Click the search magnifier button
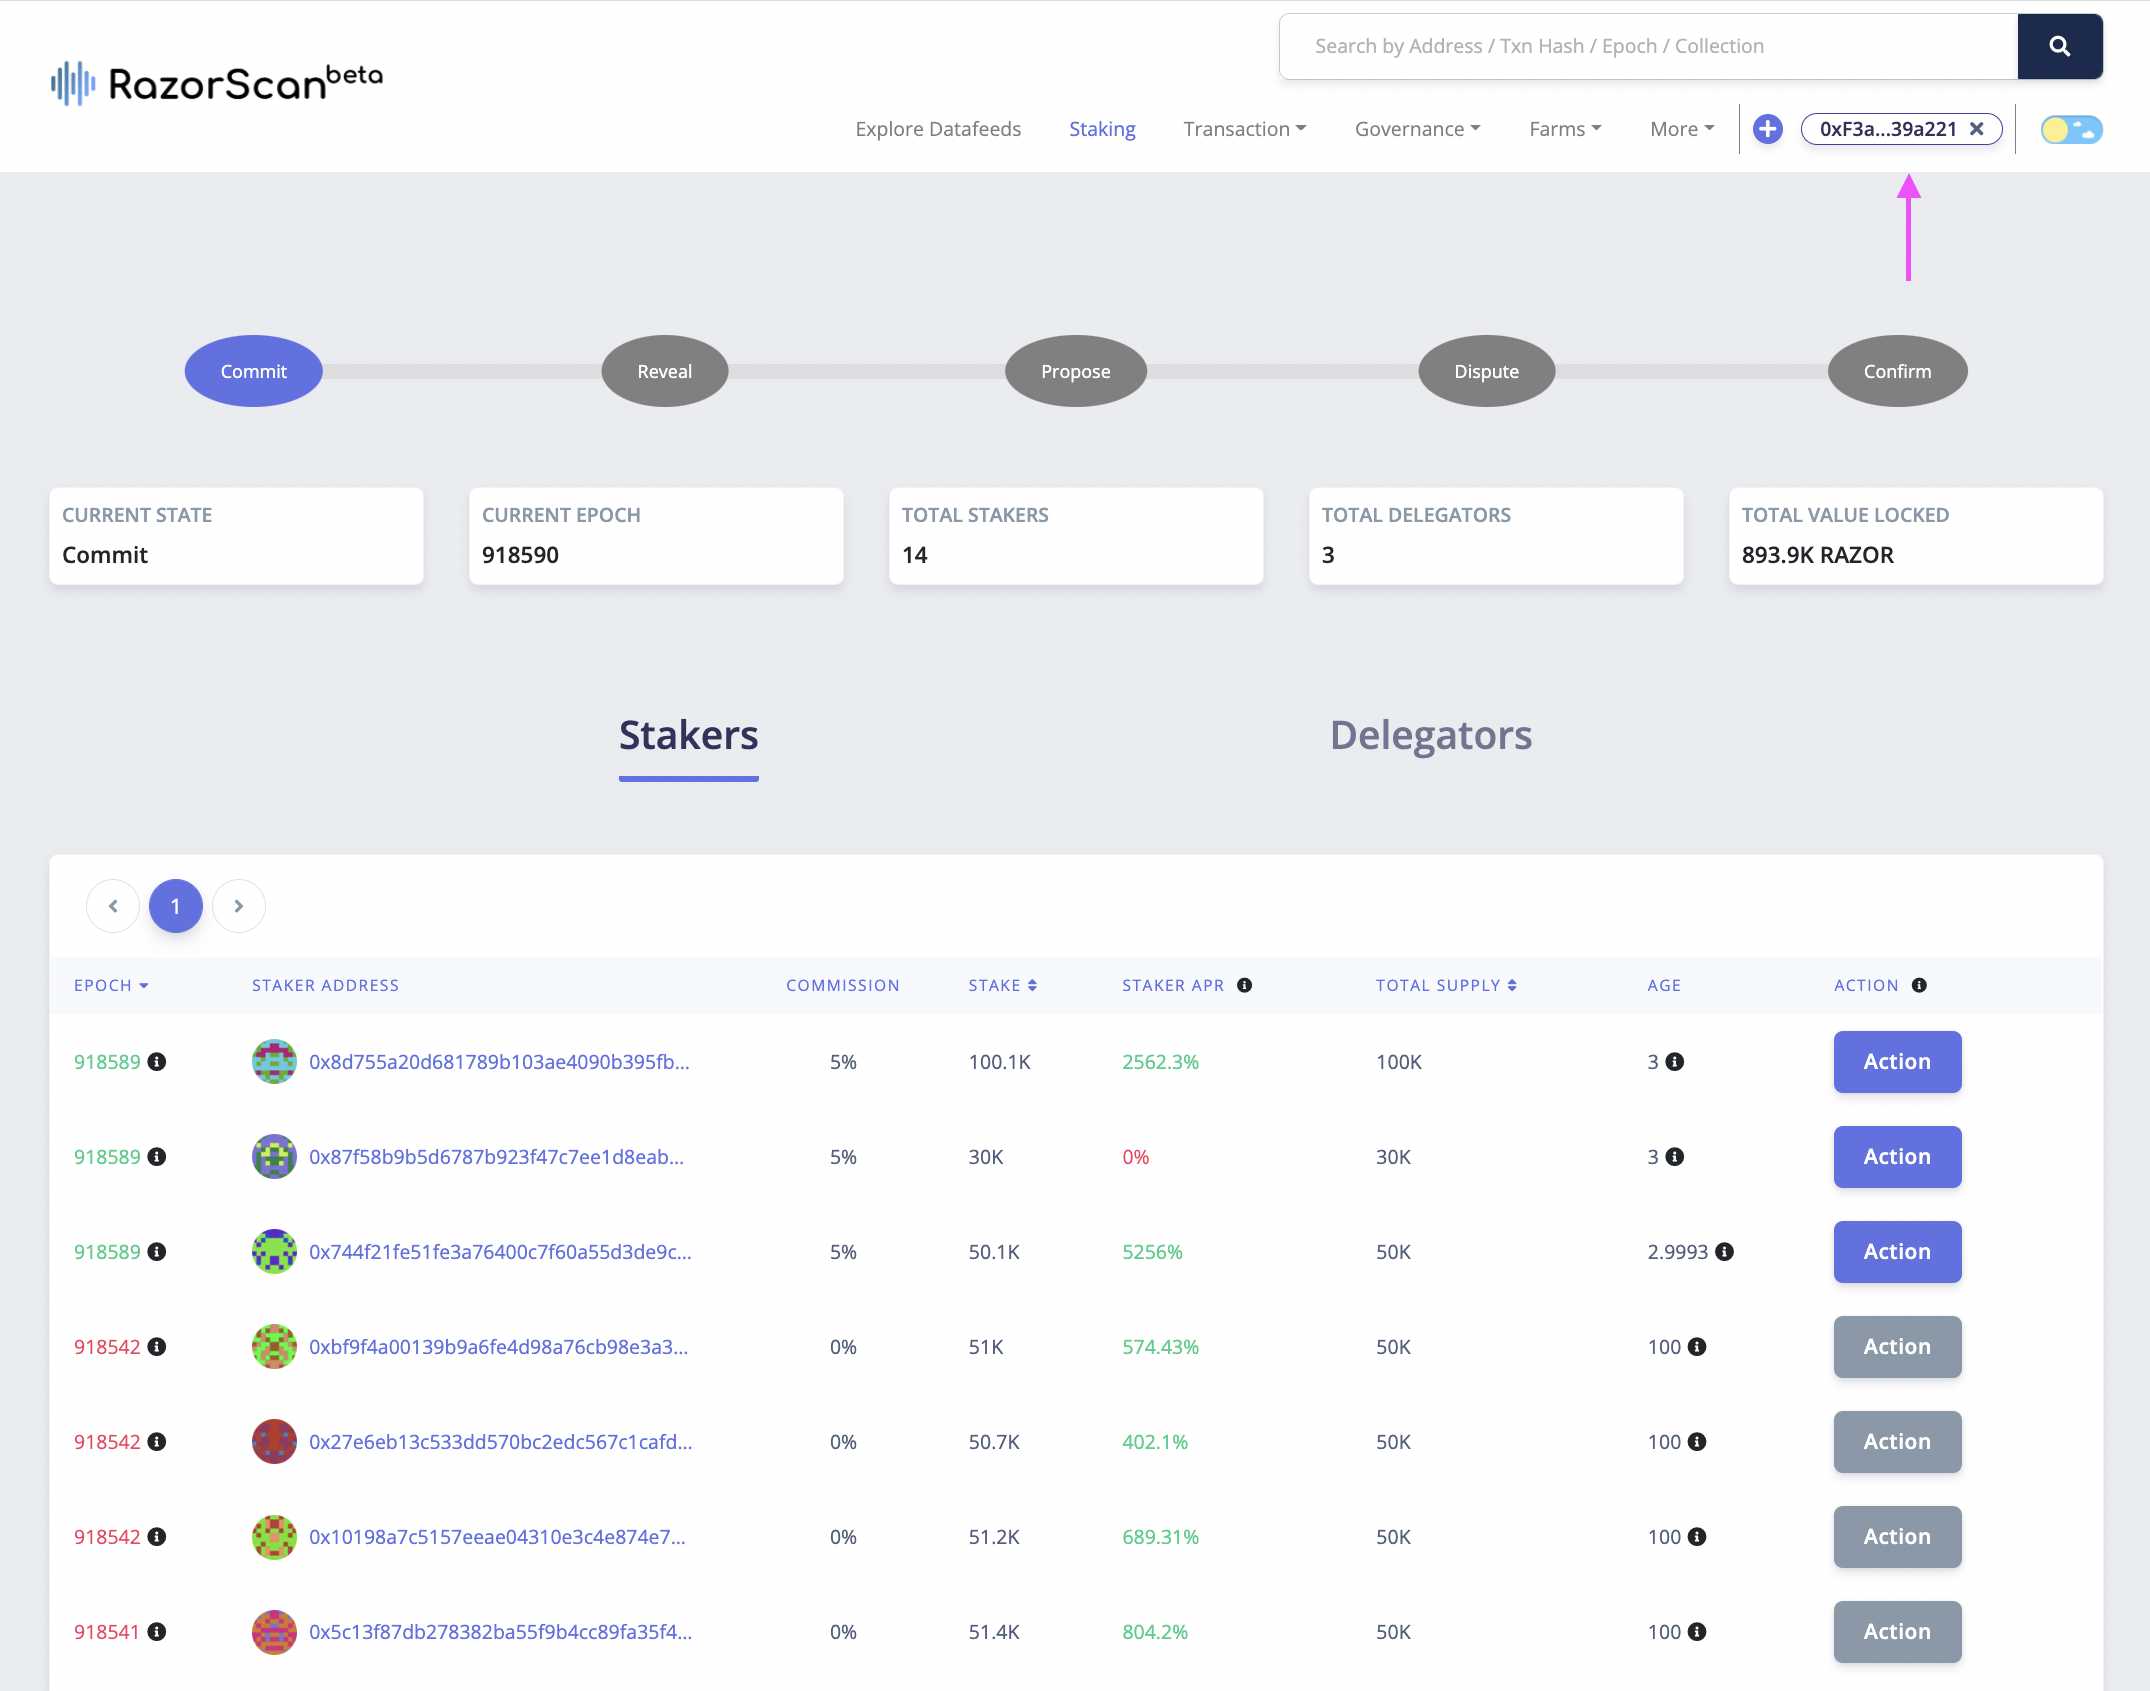Screen dimensions: 2150x1691 (x=2059, y=46)
